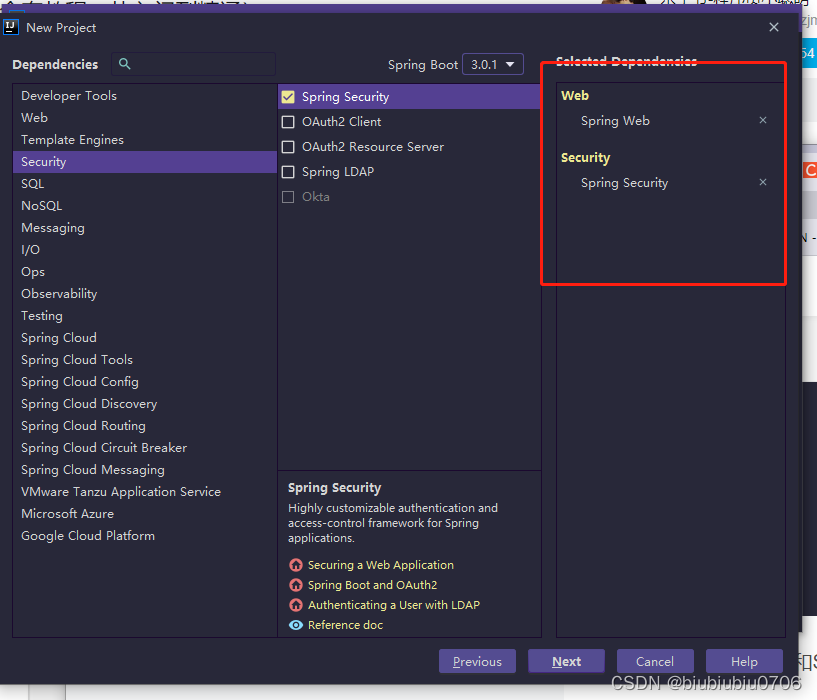This screenshot has height=700, width=817.
Task: Open Template Engines category
Action: pyautogui.click(x=145, y=140)
